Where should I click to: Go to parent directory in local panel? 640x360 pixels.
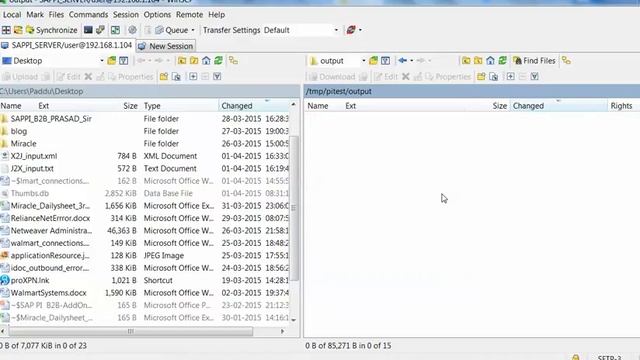click(182, 61)
